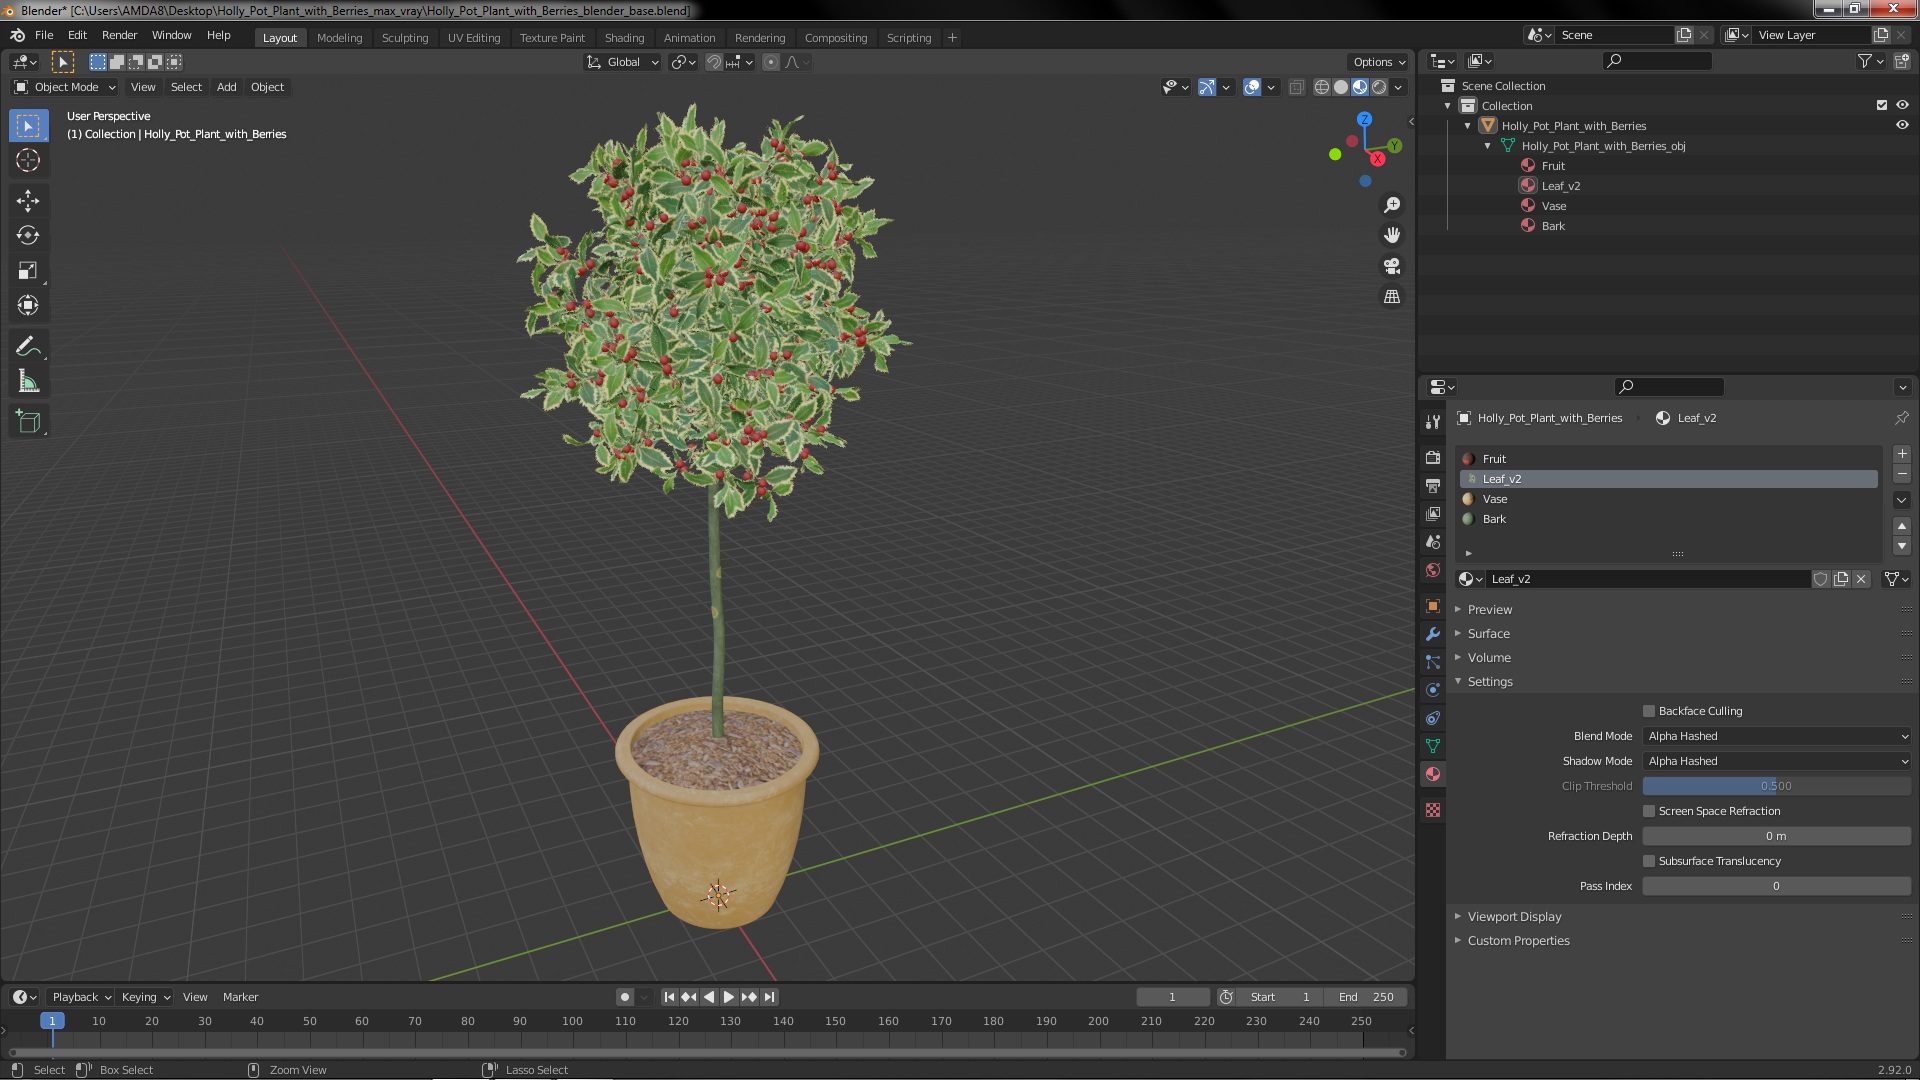Open the Object Mode dropdown
The width and height of the screenshot is (1920, 1080).
[65, 87]
